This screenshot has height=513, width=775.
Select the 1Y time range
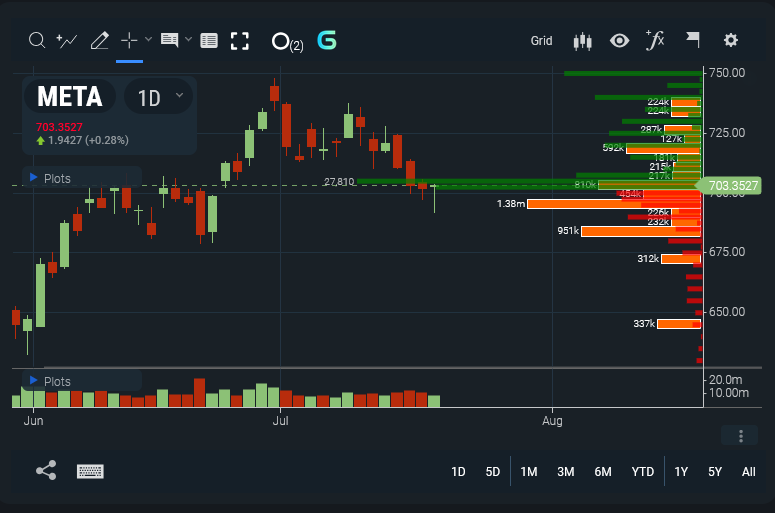pyautogui.click(x=681, y=472)
